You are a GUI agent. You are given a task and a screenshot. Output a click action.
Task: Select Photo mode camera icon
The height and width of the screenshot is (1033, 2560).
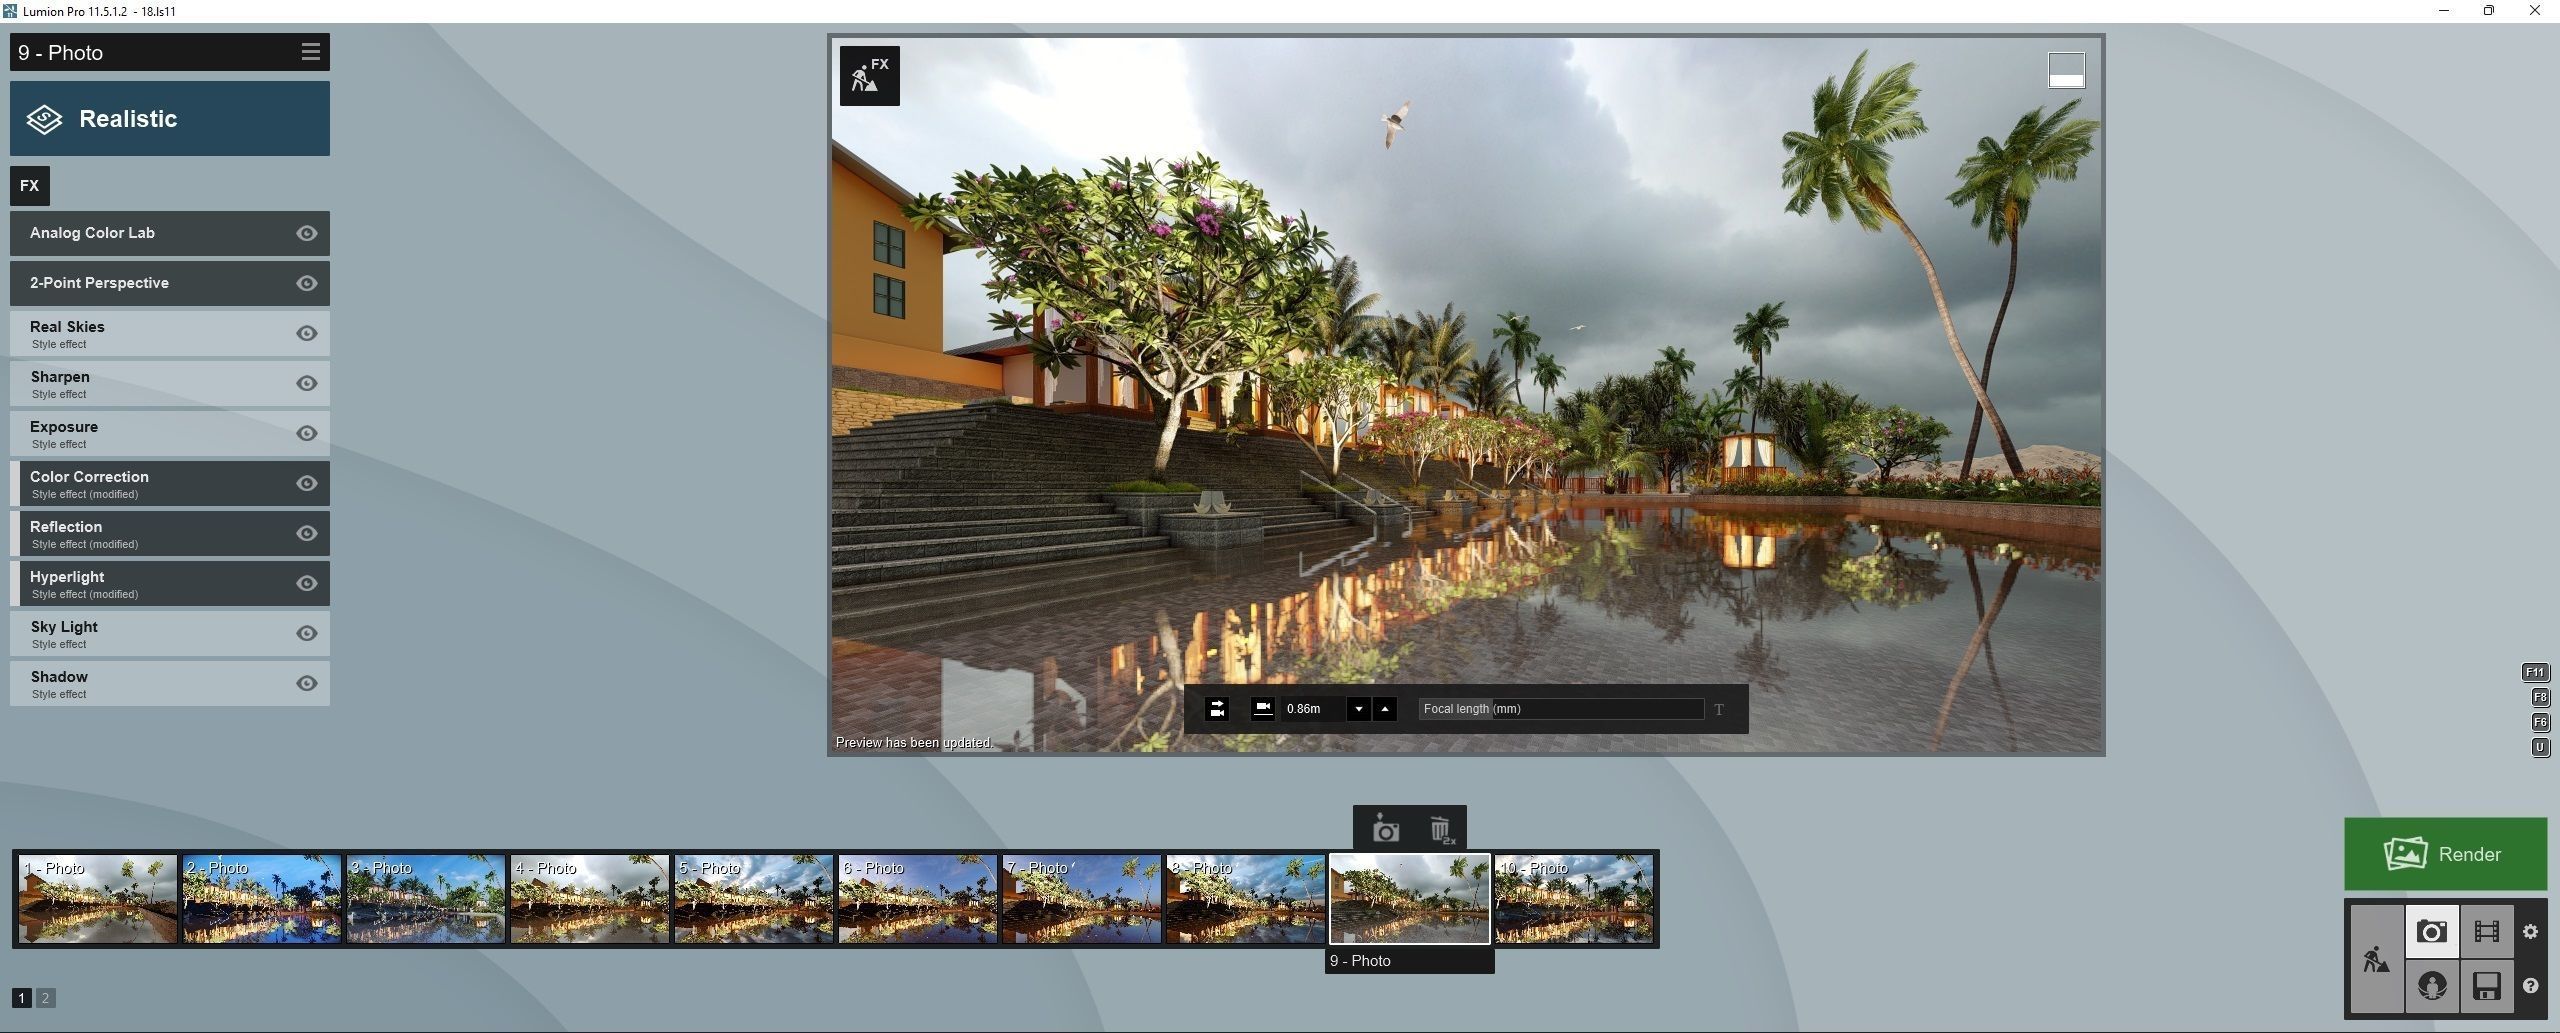[2432, 932]
